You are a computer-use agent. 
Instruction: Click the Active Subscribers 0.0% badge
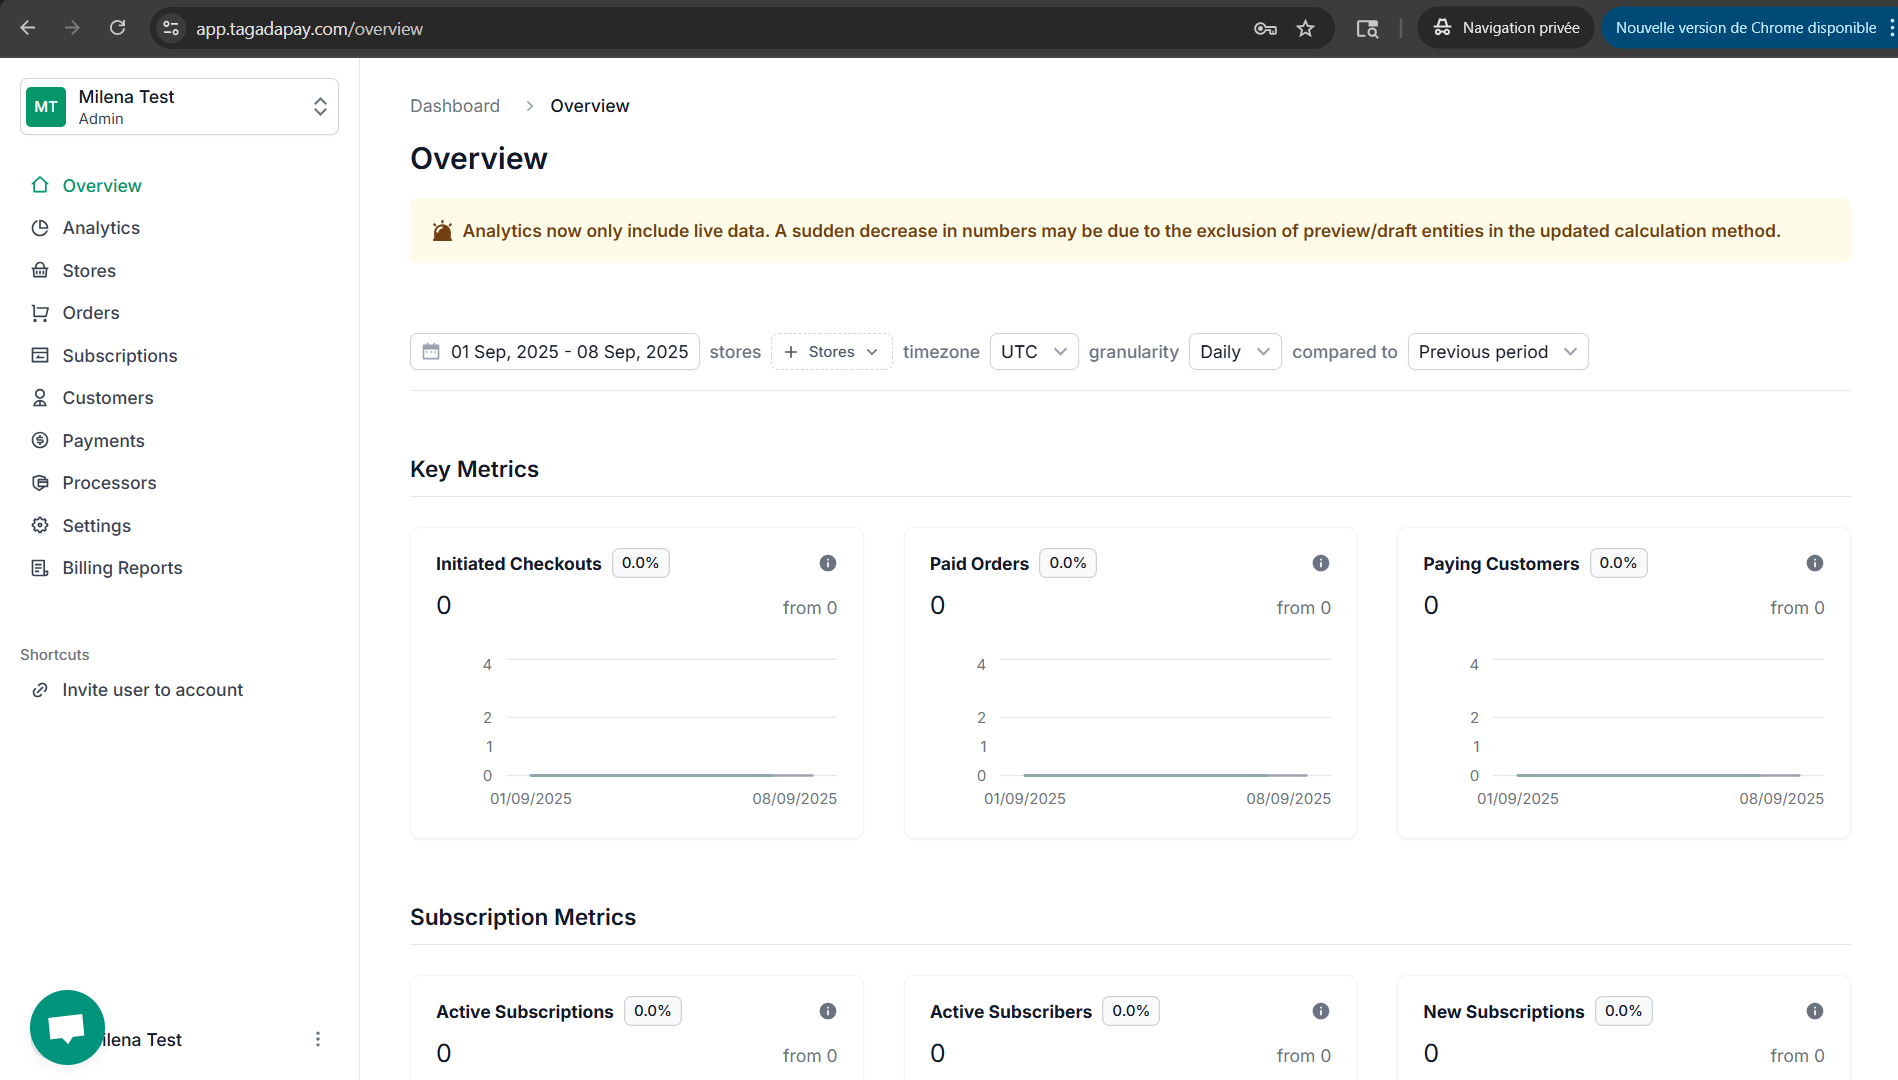click(x=1131, y=1011)
